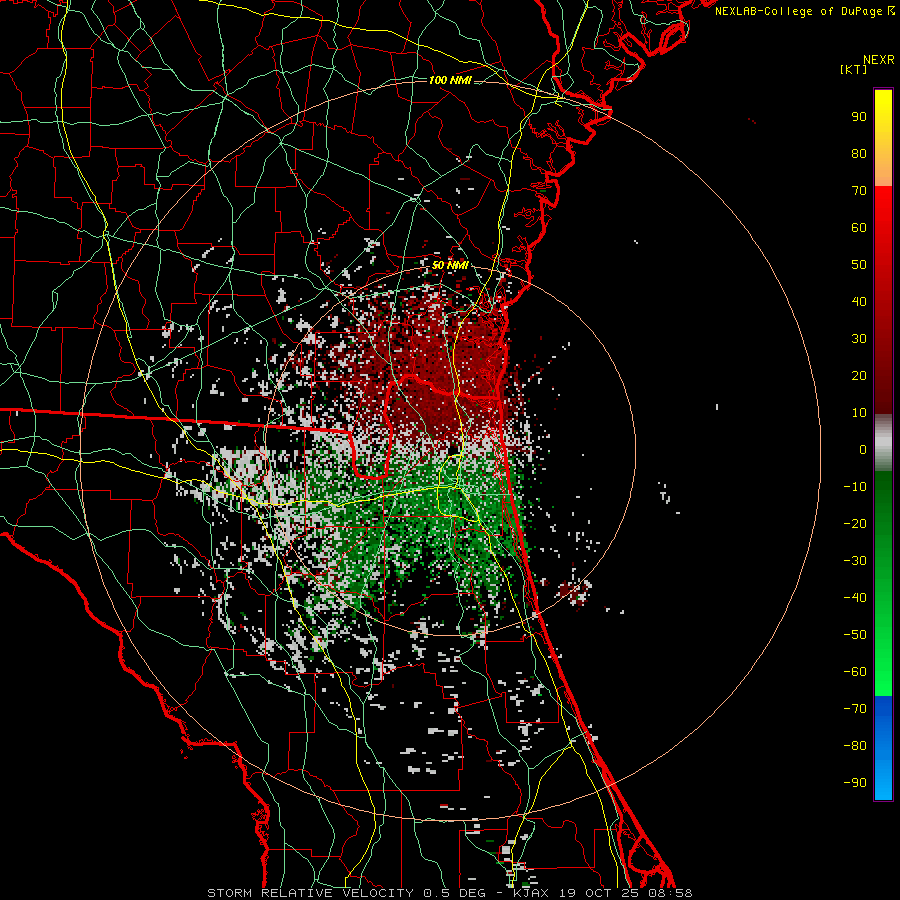Image resolution: width=900 pixels, height=900 pixels.
Task: Select the 20 tick label on the velocity scale
Action: coord(859,376)
